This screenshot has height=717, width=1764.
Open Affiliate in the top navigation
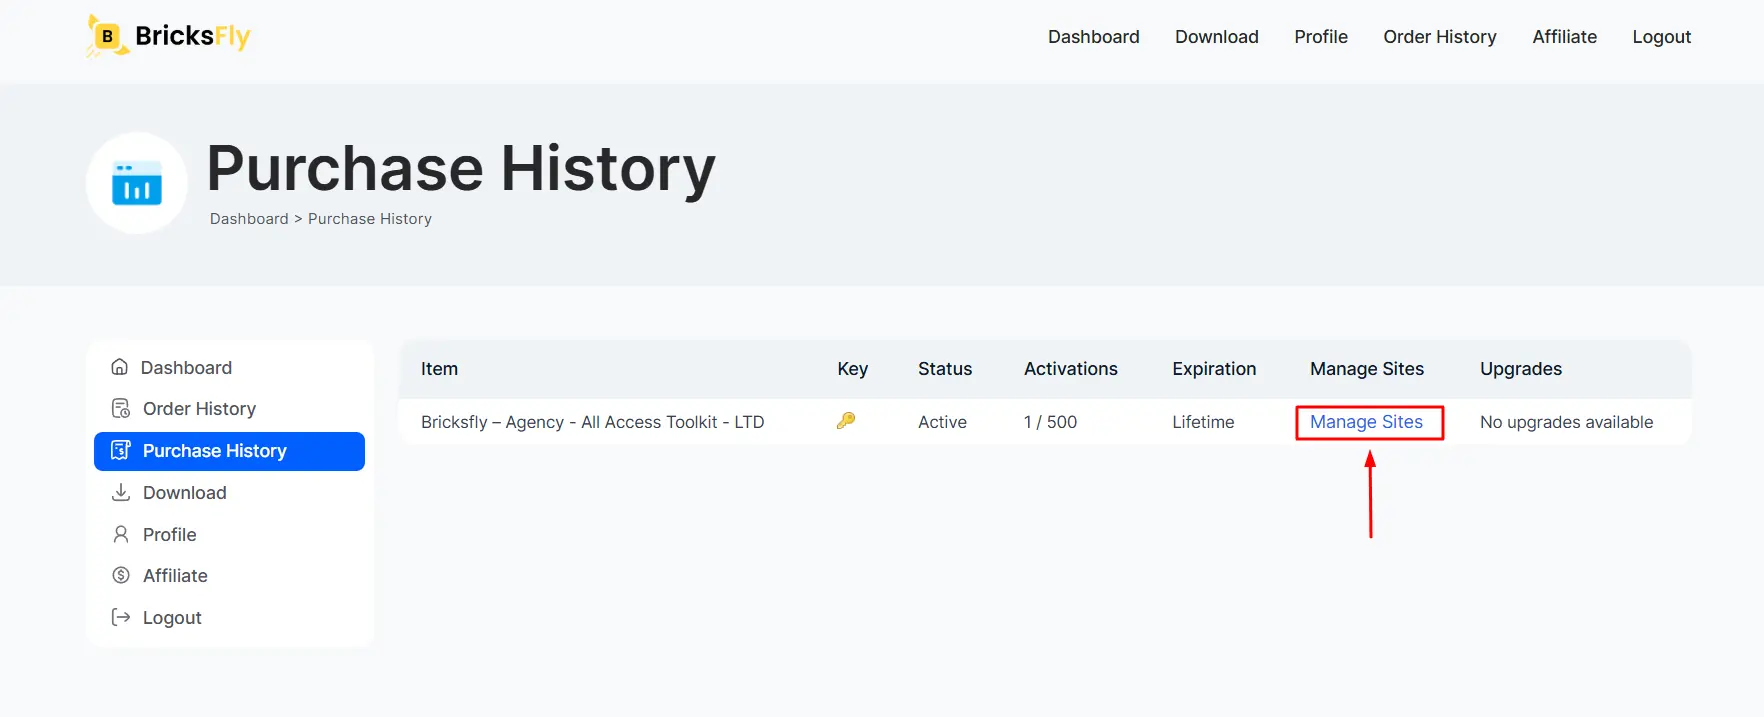tap(1564, 37)
